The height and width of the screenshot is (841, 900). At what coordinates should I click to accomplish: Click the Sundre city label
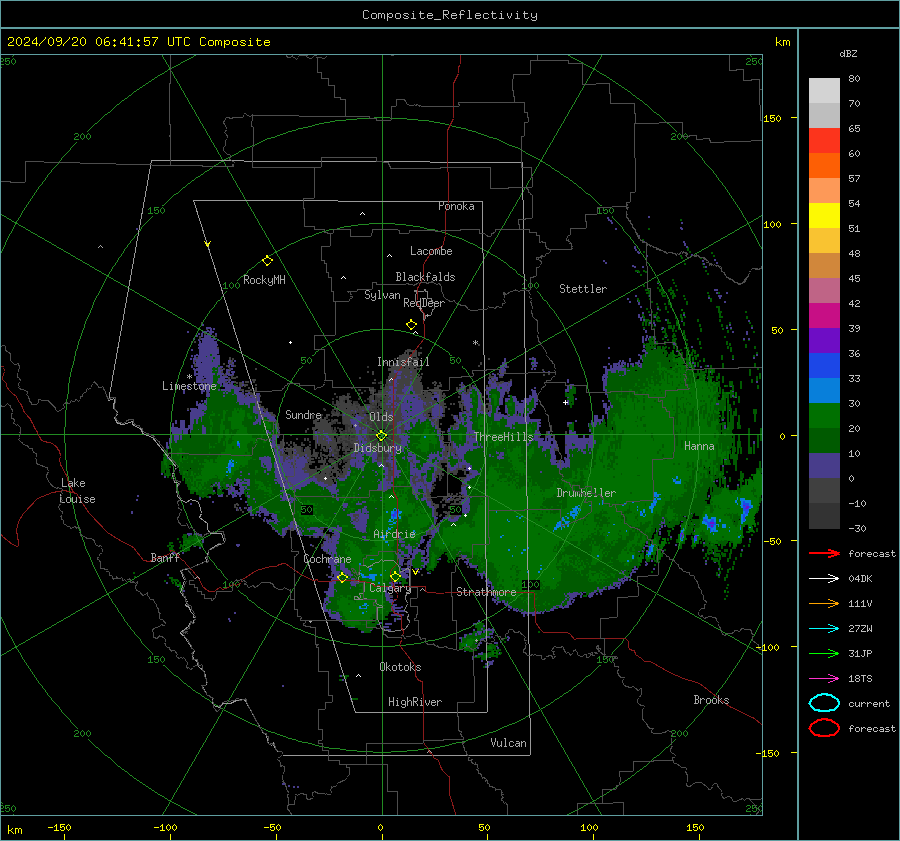point(303,415)
